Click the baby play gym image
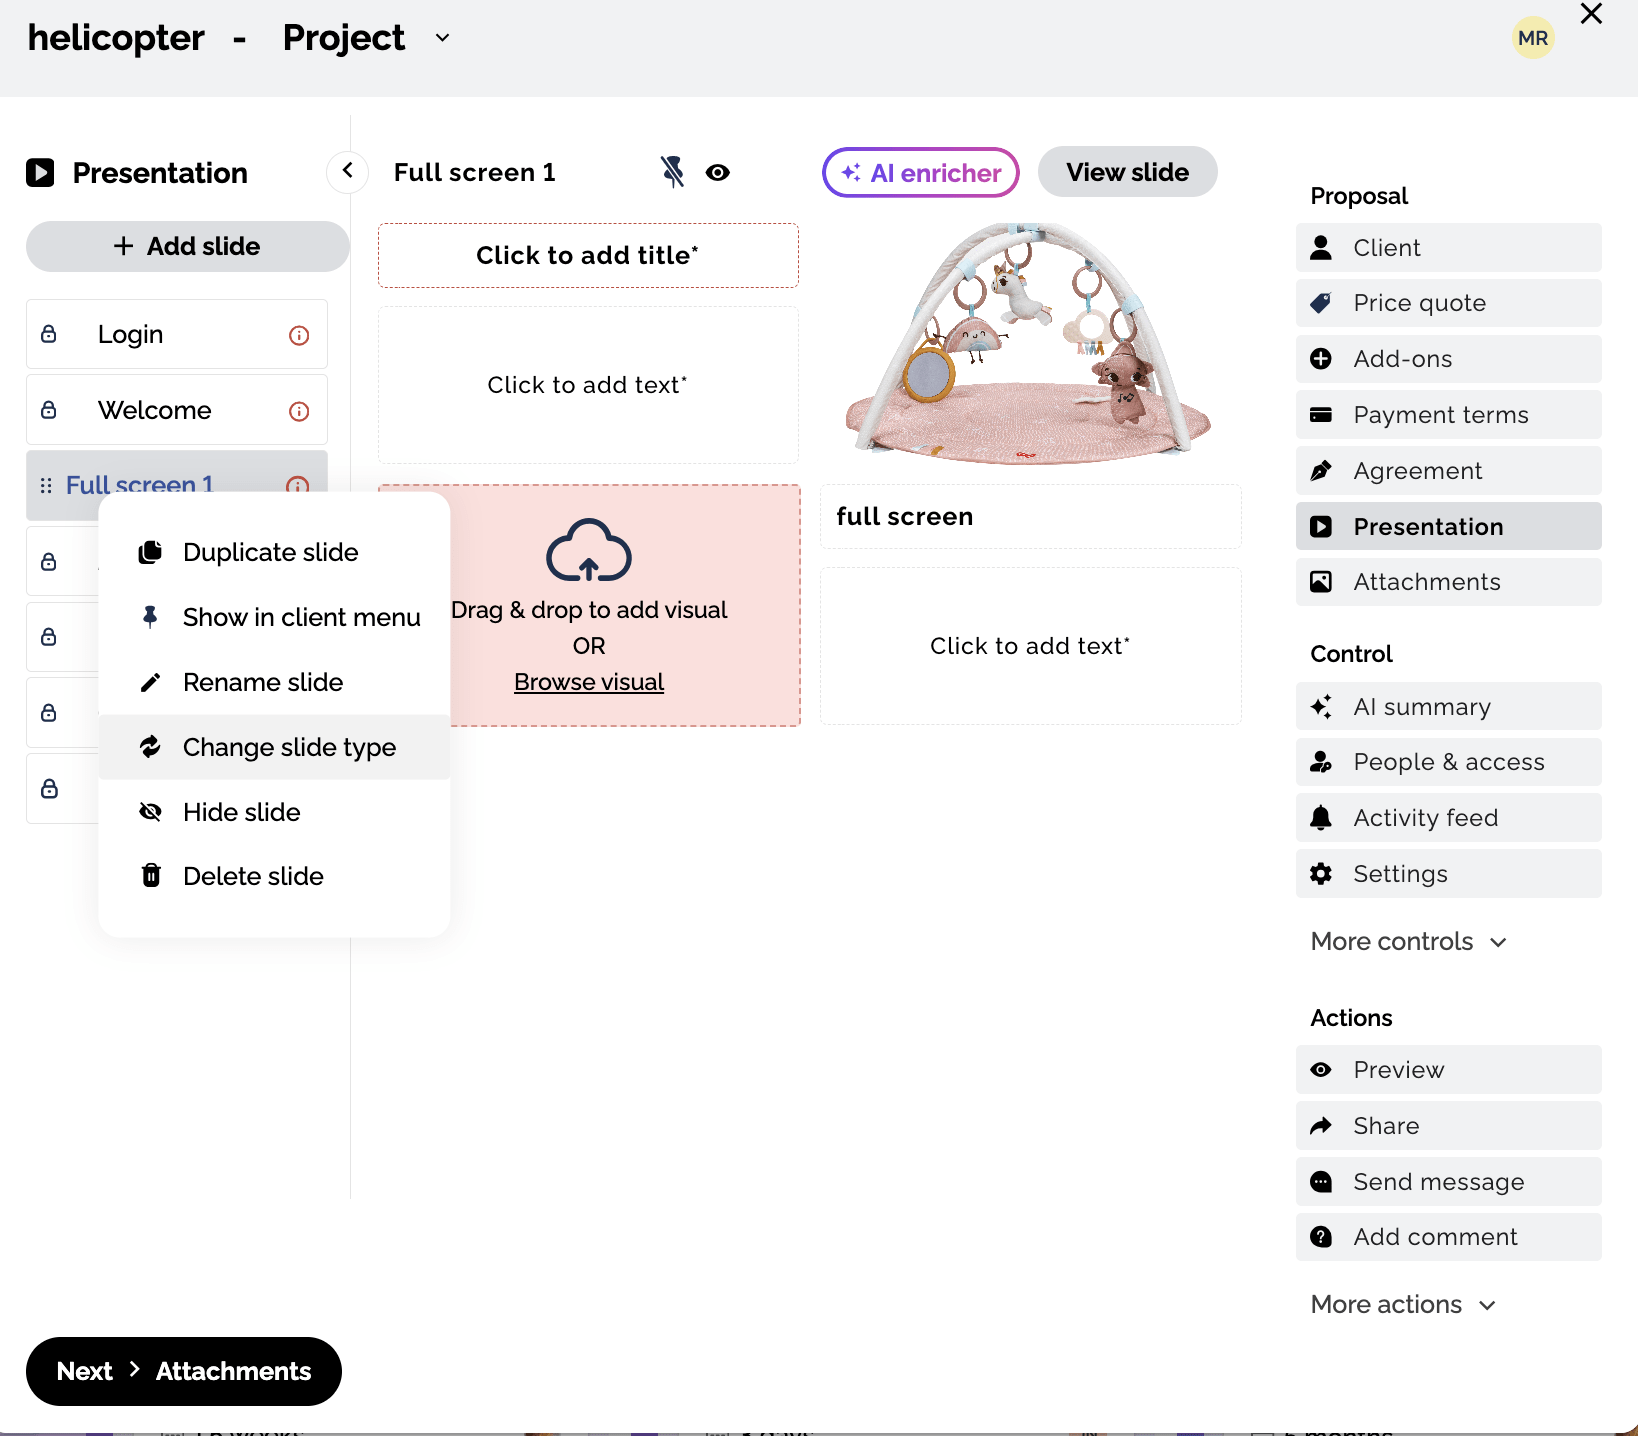Viewport: 1638px width, 1436px height. [x=1029, y=343]
